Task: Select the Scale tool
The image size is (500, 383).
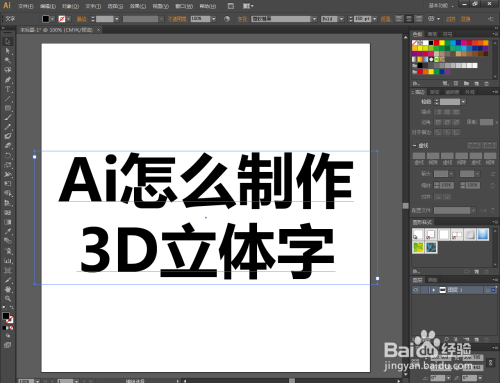Action: [x=8, y=165]
